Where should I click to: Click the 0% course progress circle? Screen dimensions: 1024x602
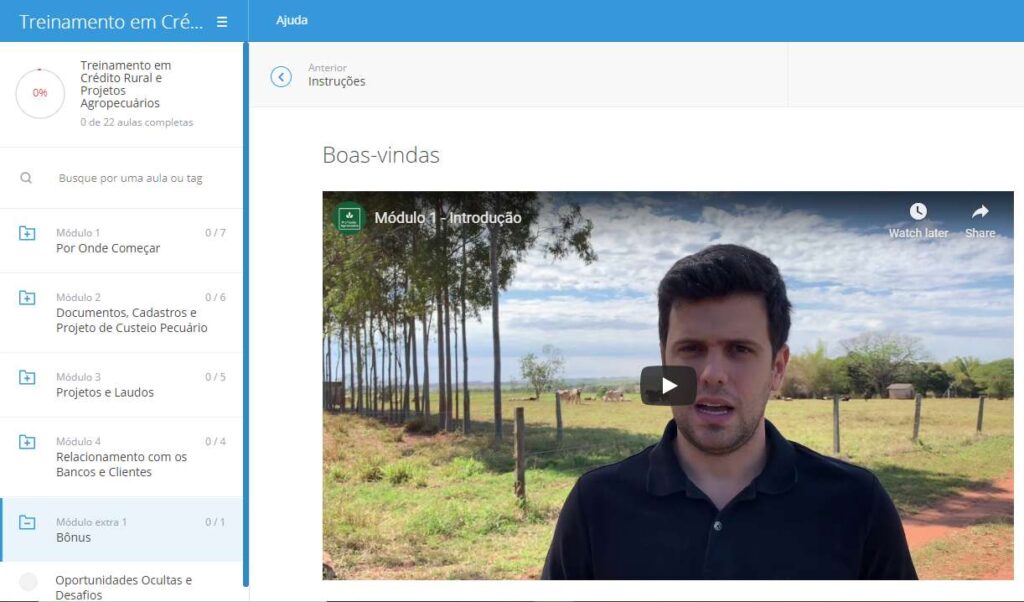40,93
